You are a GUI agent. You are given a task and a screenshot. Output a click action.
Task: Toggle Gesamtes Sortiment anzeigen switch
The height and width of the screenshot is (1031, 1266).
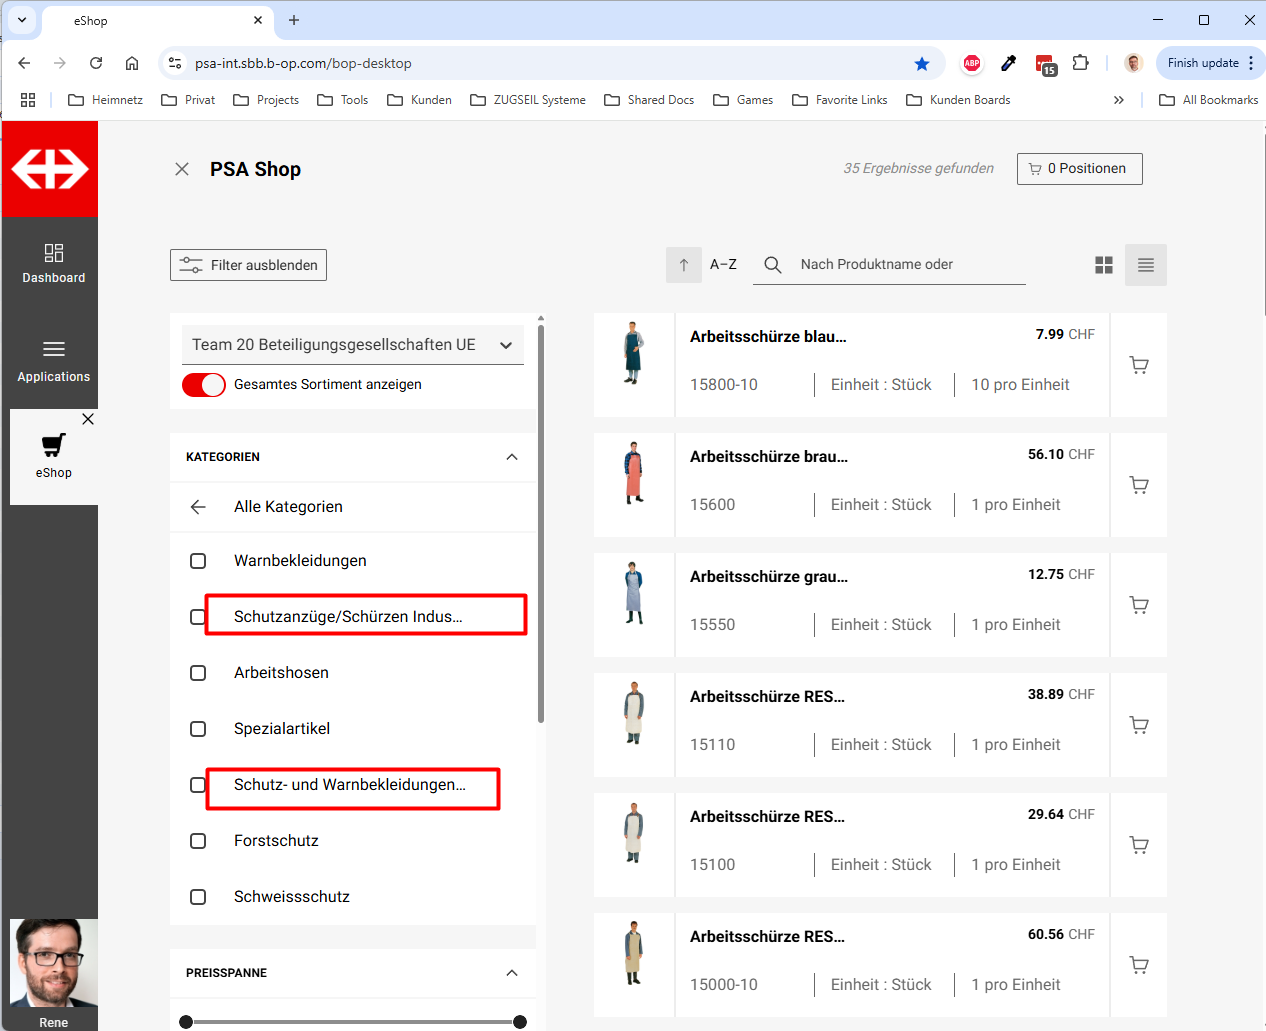click(204, 385)
